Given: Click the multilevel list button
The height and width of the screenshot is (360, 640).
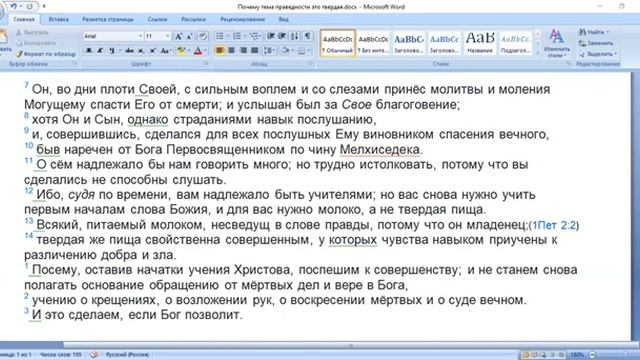Looking at the screenshot, I should [x=254, y=36].
